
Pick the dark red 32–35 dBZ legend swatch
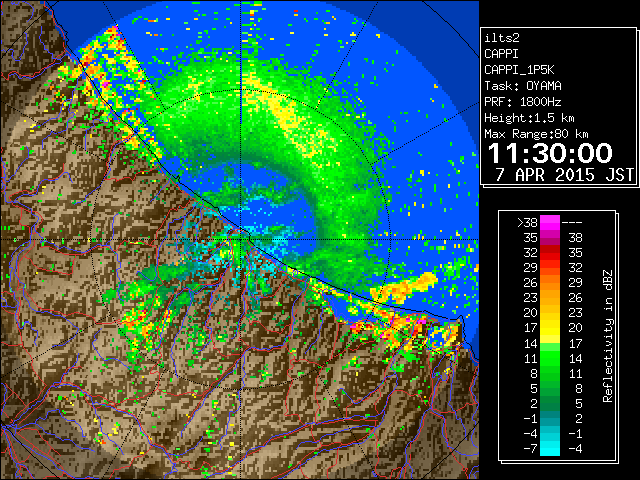click(x=550, y=253)
